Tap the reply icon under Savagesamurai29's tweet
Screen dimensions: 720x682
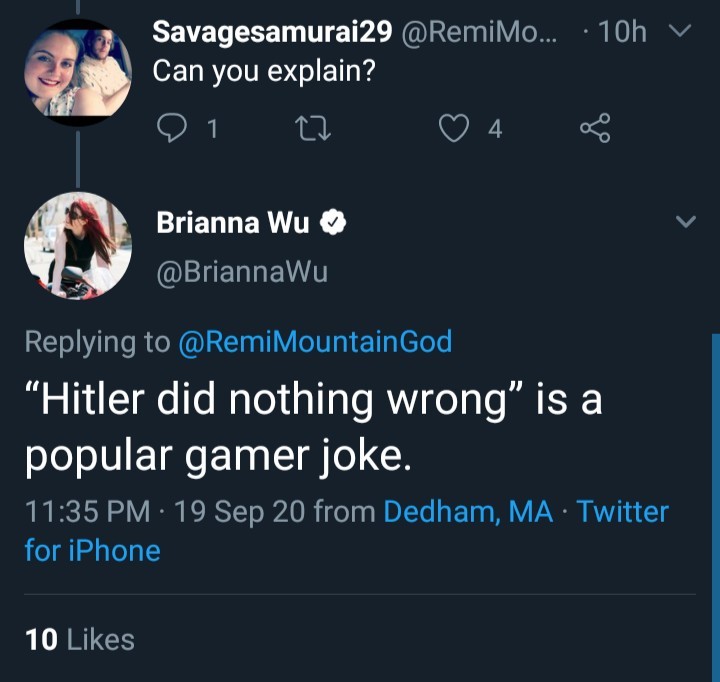click(x=173, y=127)
